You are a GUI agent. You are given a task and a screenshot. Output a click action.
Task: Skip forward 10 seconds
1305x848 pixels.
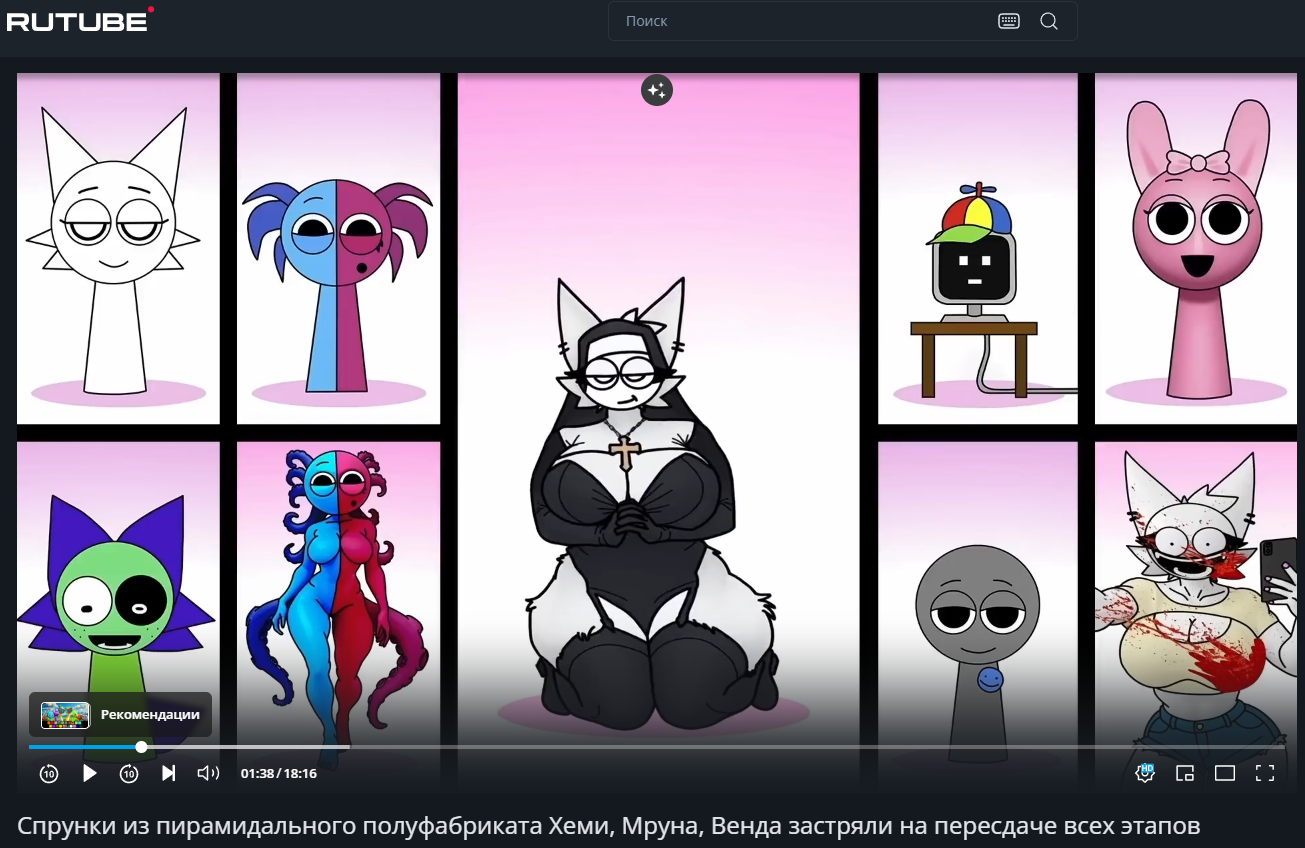129,773
